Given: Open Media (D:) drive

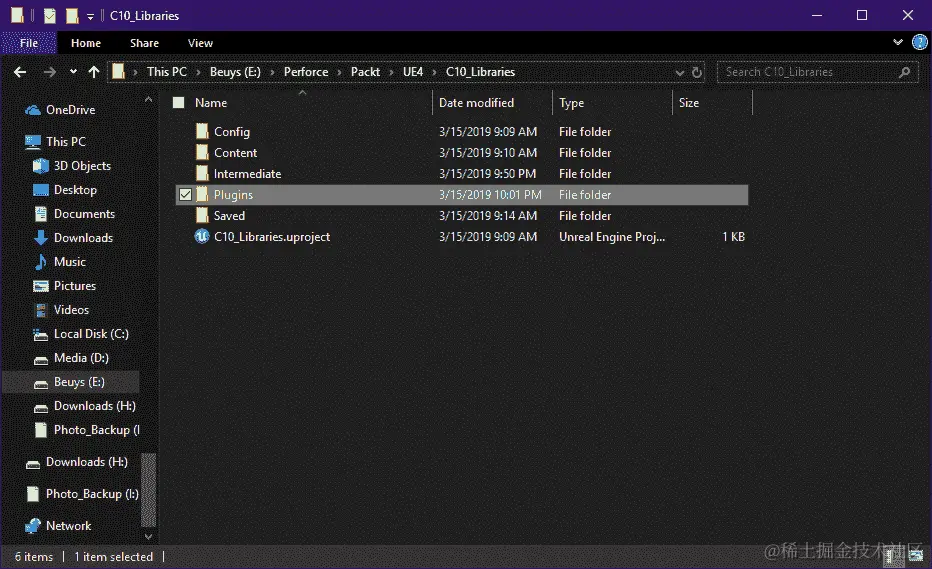Looking at the screenshot, I should coord(71,358).
